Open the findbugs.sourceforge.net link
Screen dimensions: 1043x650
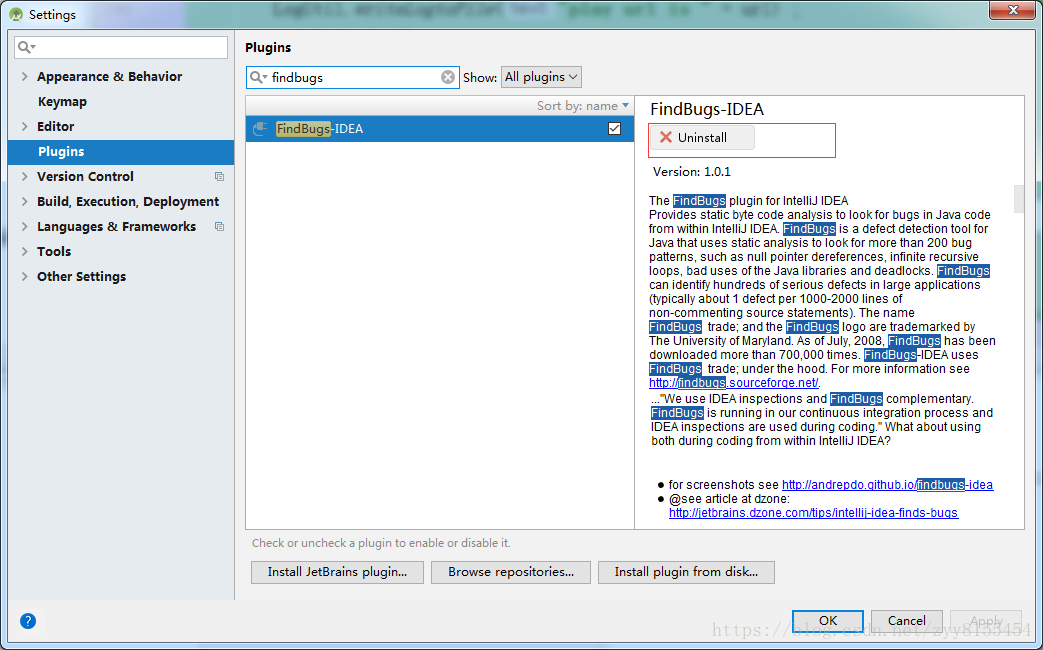point(734,383)
